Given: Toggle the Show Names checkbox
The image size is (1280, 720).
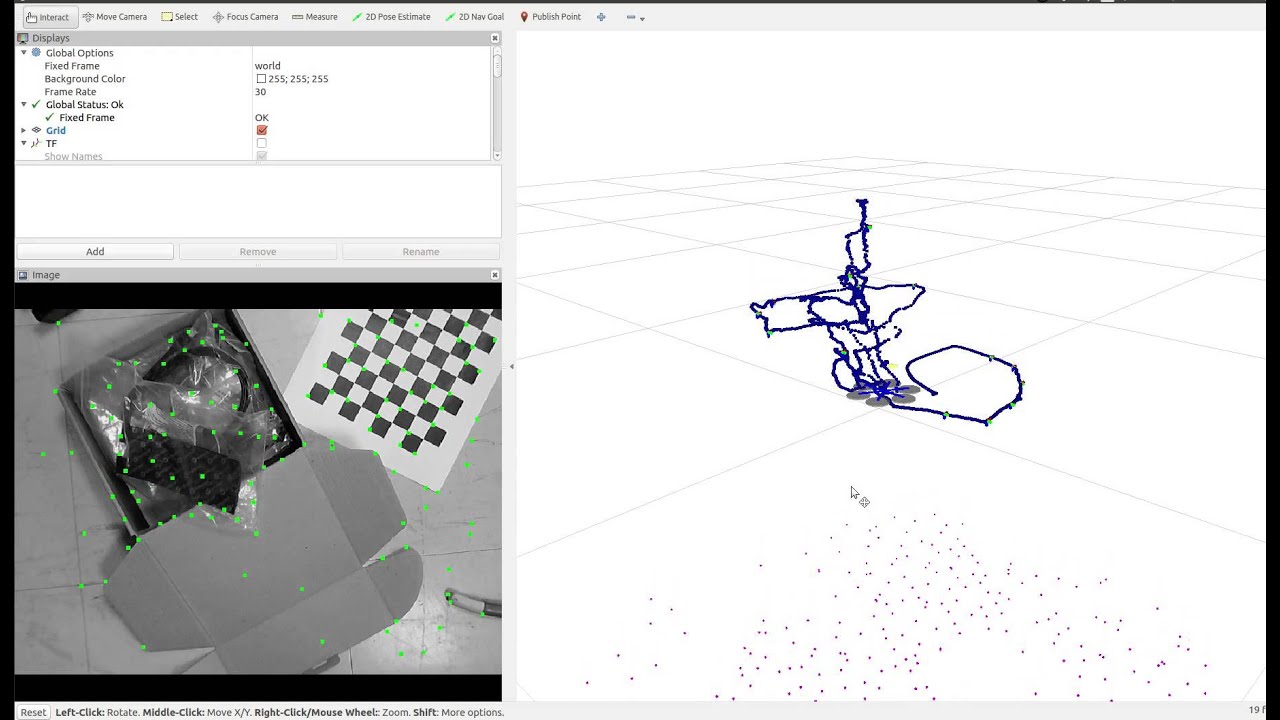Looking at the screenshot, I should (262, 157).
